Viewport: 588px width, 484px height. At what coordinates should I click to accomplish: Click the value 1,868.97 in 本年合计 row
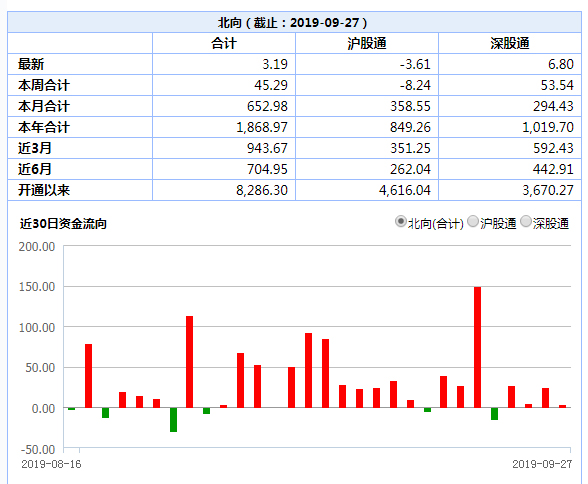[x=262, y=127]
